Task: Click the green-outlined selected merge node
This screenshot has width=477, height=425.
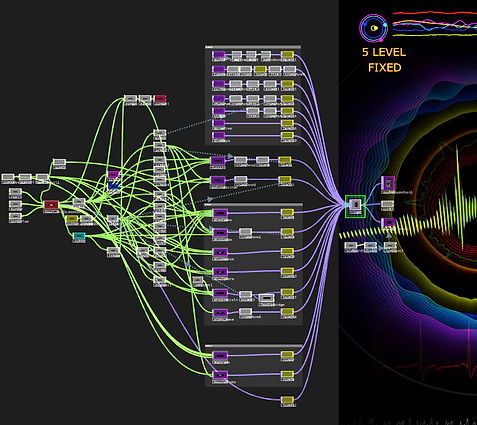Action: point(355,207)
